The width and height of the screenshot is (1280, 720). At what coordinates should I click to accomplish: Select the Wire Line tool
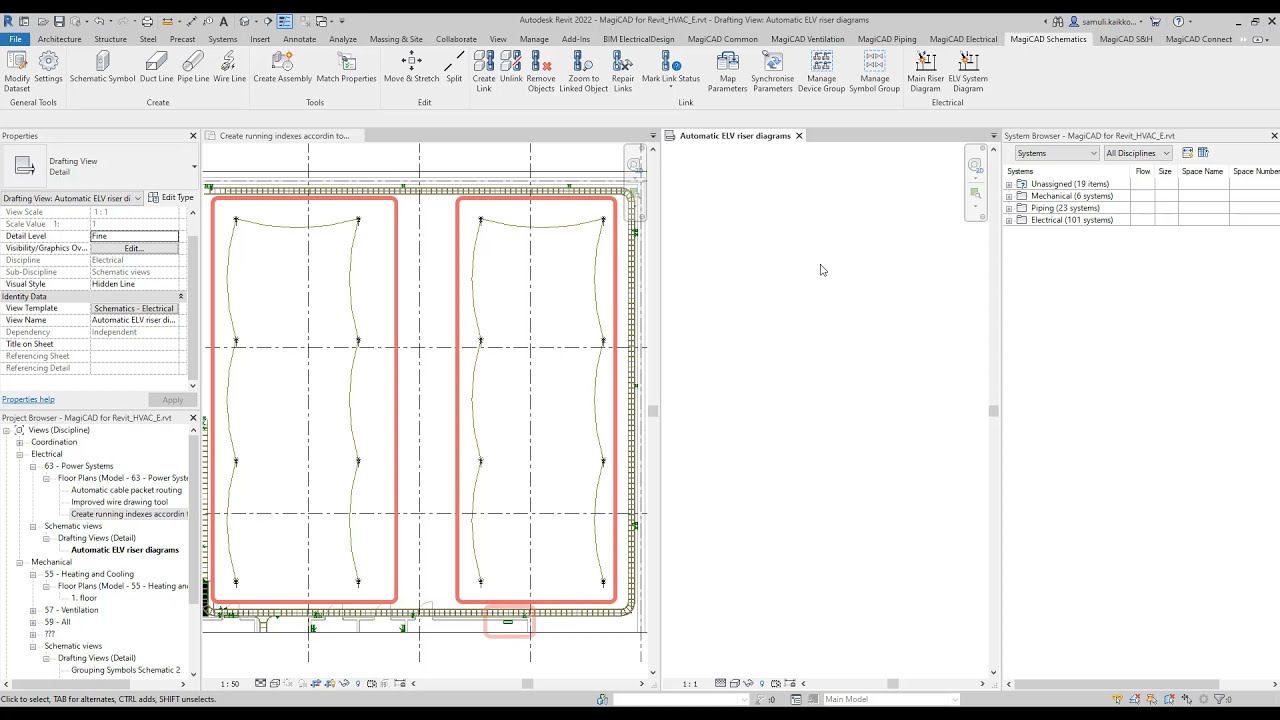(229, 68)
